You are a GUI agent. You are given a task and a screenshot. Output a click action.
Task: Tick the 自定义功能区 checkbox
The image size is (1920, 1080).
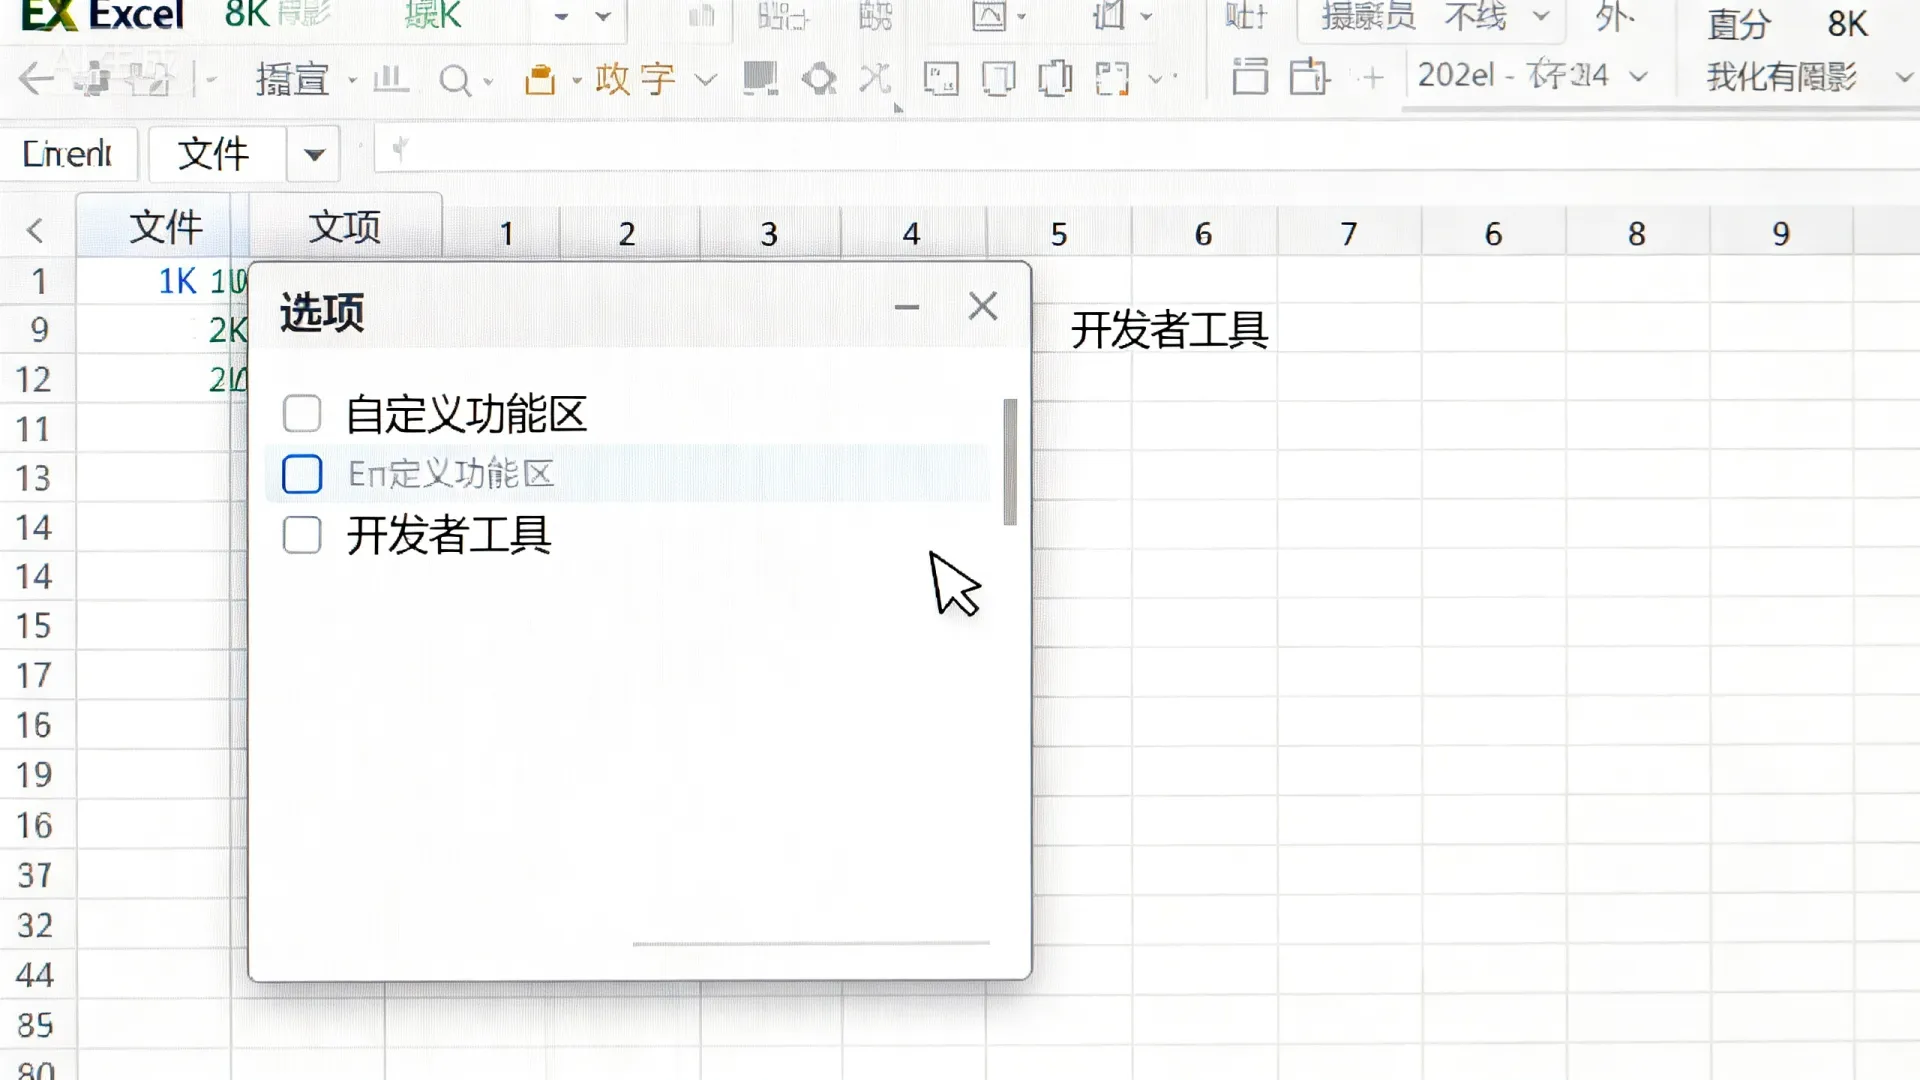(x=301, y=413)
